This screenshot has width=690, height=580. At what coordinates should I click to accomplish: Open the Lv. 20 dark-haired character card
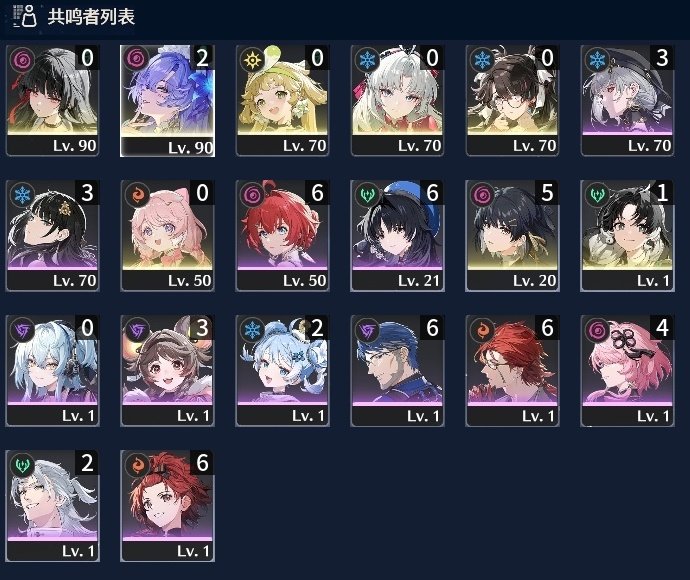click(x=512, y=235)
